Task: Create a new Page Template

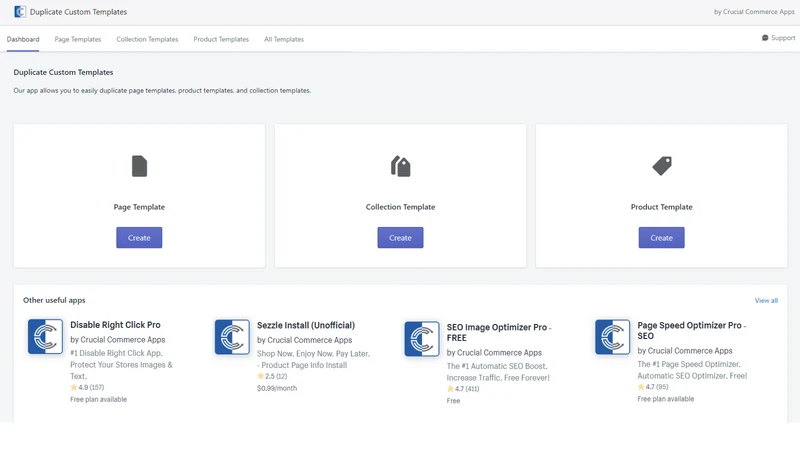Action: pyautogui.click(x=139, y=238)
